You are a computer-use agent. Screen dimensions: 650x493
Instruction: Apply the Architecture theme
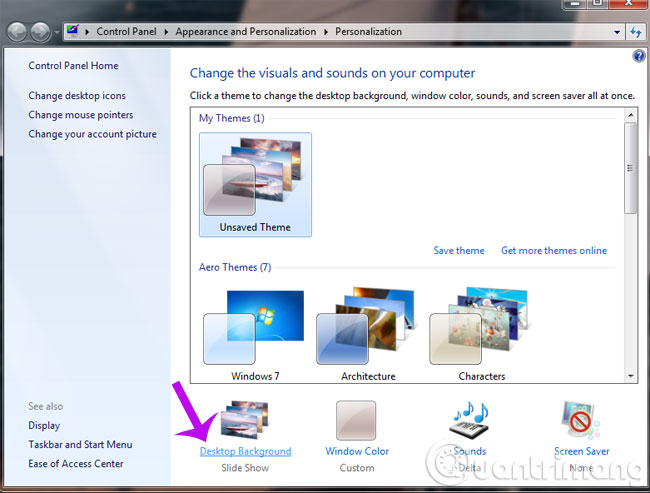pos(368,334)
